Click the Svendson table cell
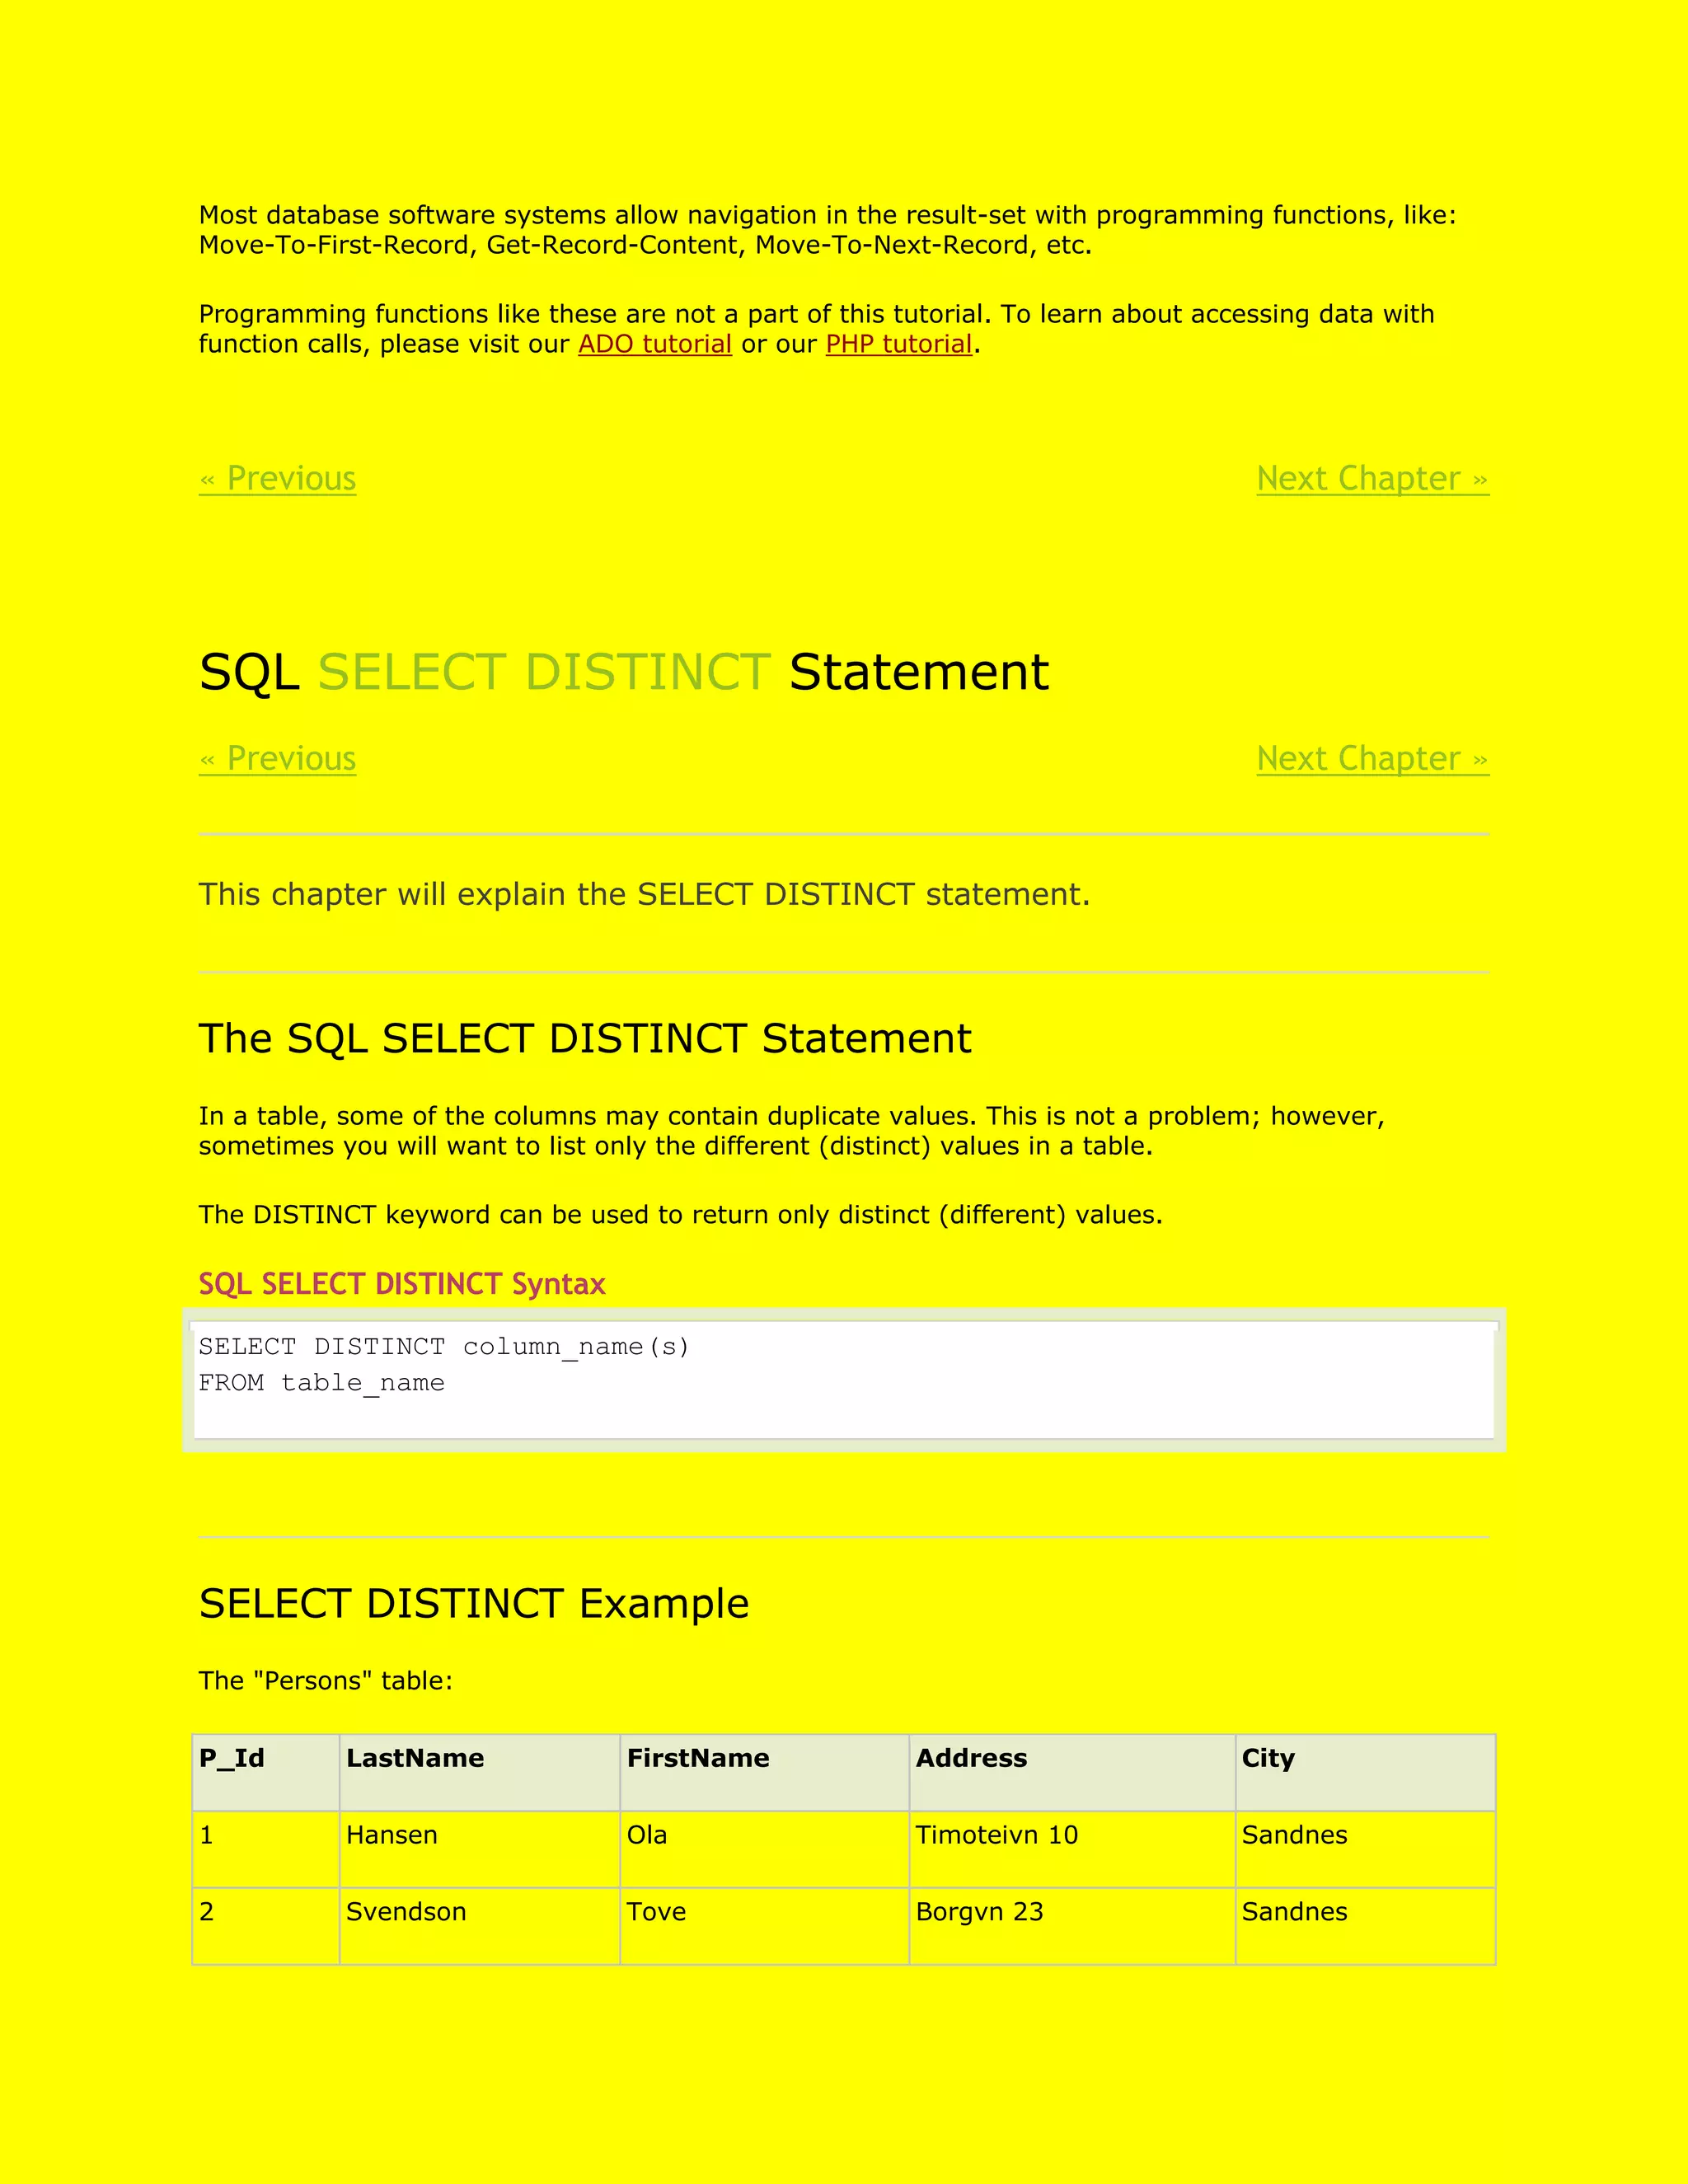The image size is (1688, 2184). click(405, 1912)
